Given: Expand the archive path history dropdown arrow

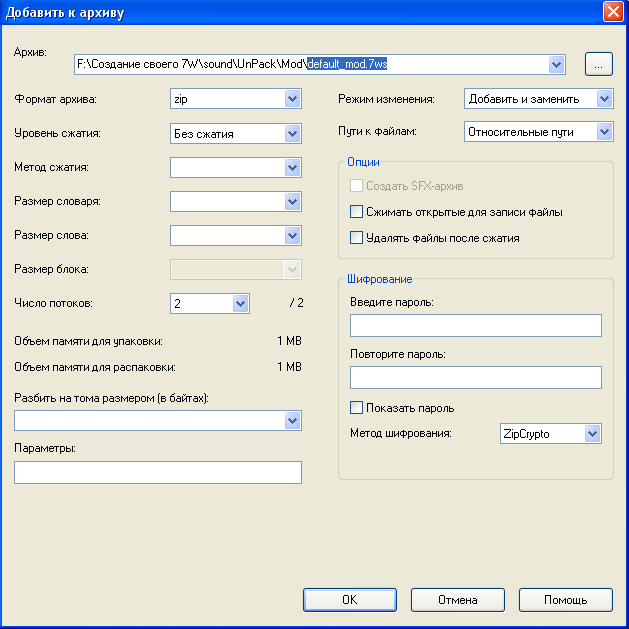Looking at the screenshot, I should pyautogui.click(x=557, y=65).
